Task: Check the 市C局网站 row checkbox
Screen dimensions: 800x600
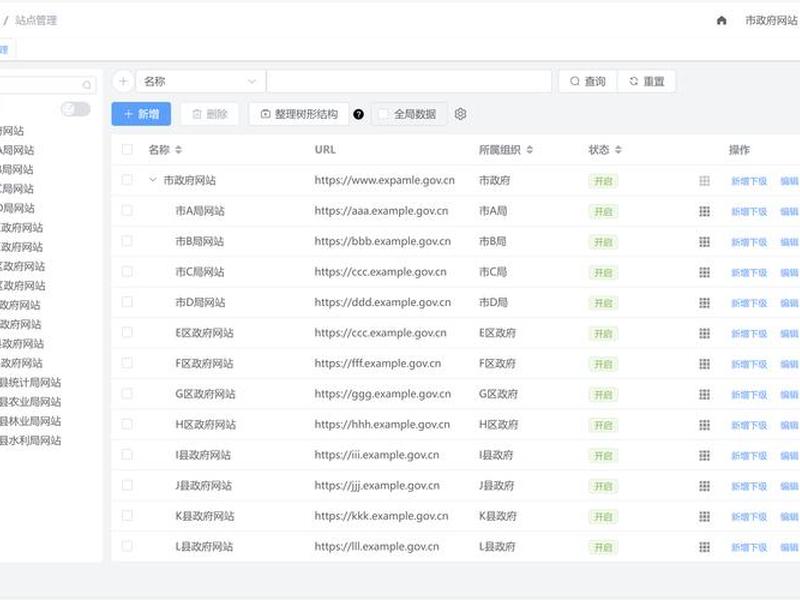Action: [127, 271]
